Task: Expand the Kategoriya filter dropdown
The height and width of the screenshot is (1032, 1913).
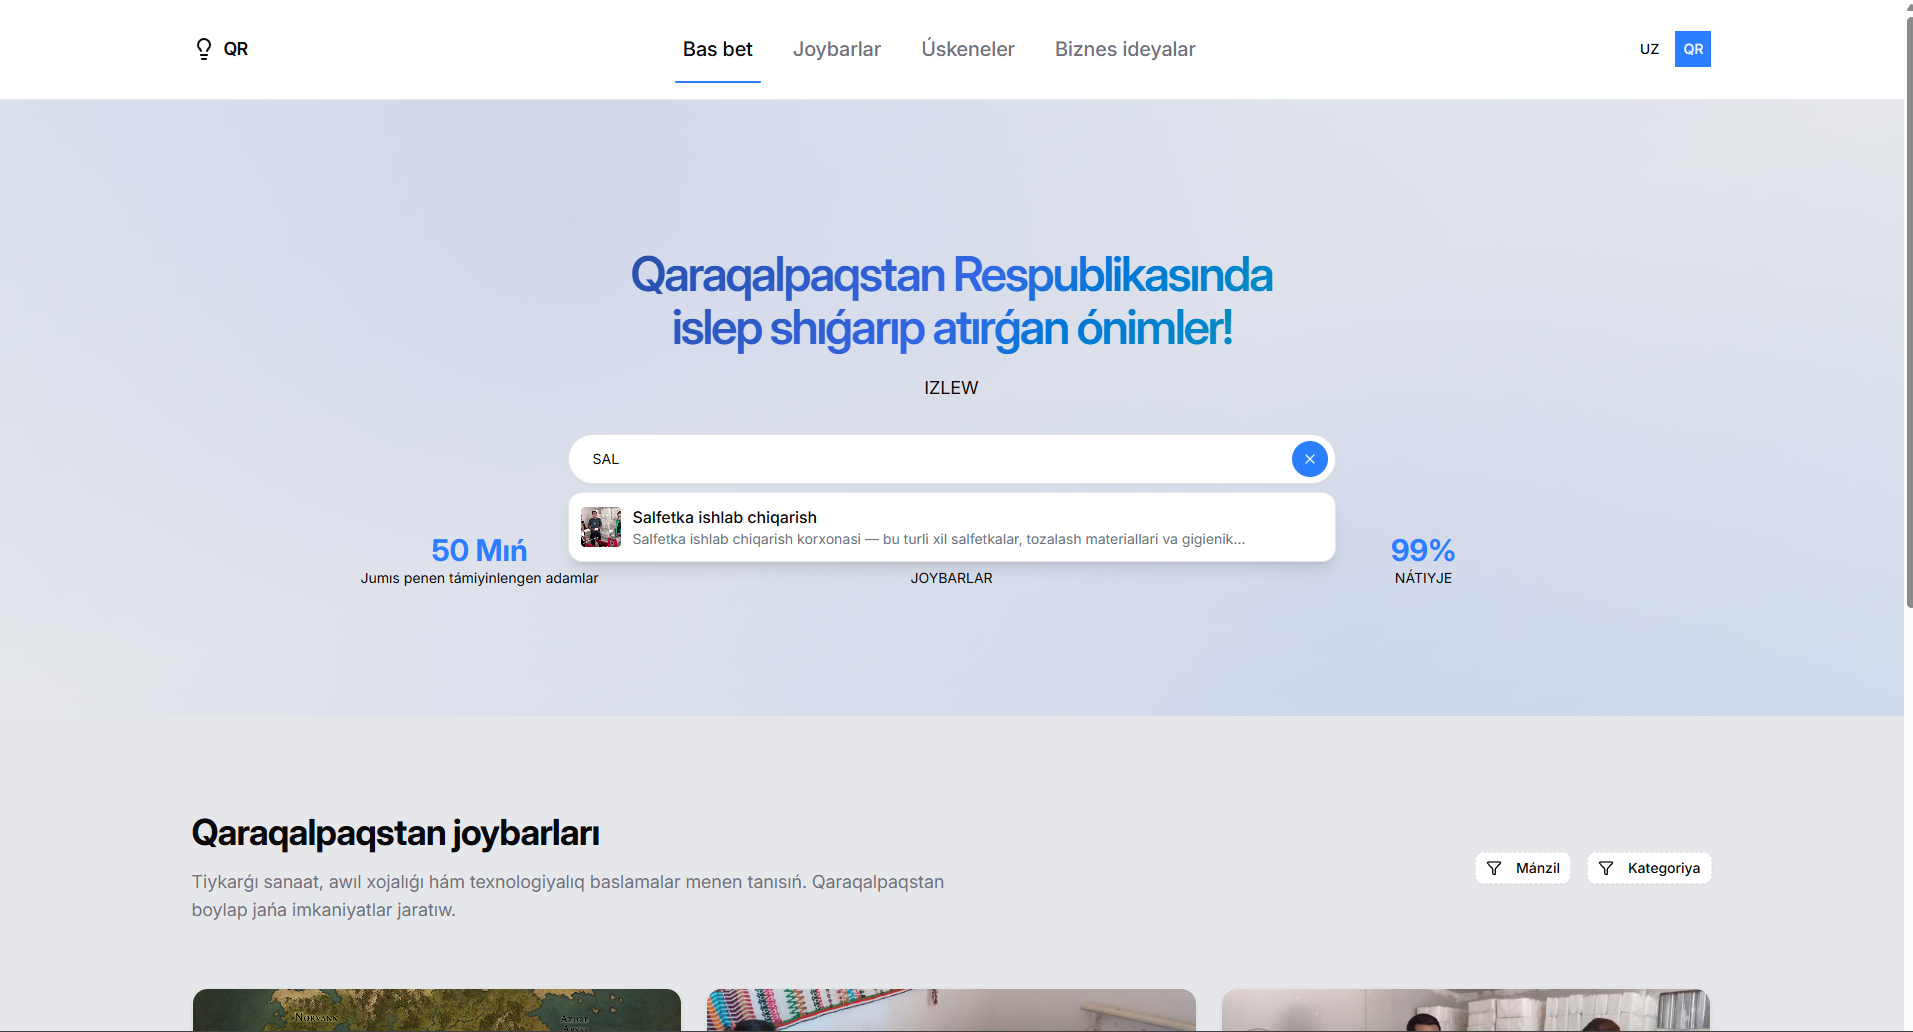Action: point(1649,868)
